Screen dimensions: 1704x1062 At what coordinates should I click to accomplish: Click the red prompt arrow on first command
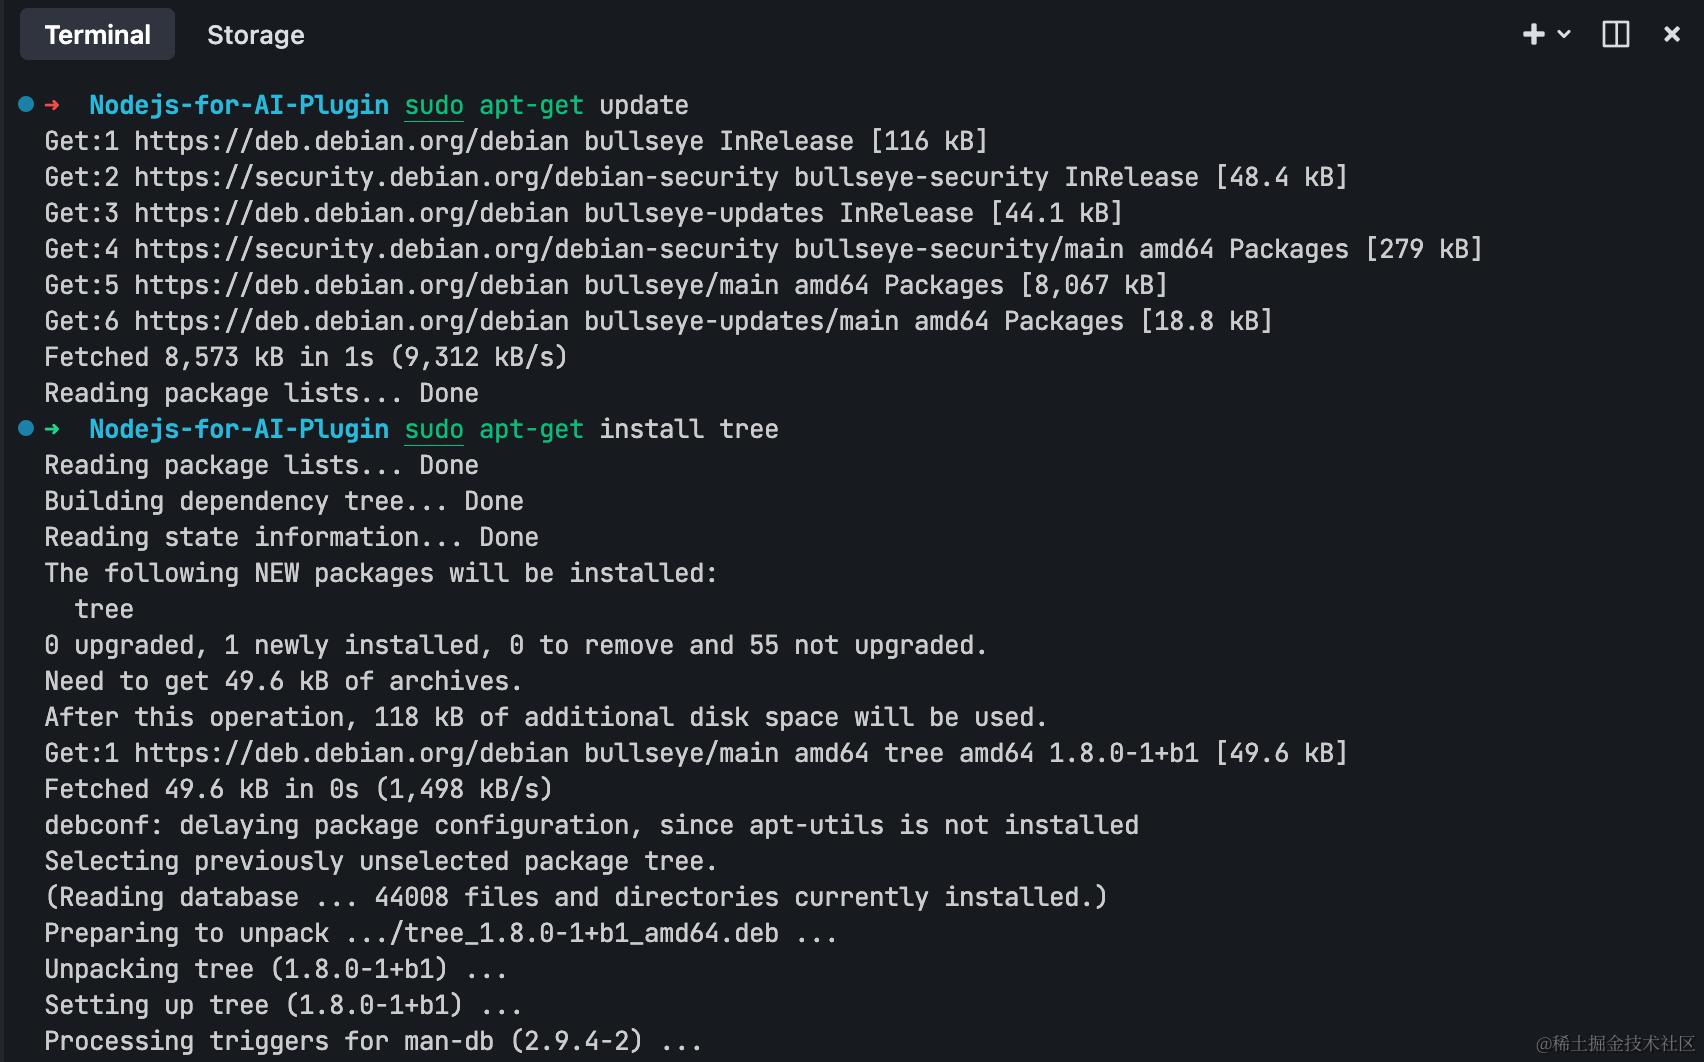click(x=52, y=105)
